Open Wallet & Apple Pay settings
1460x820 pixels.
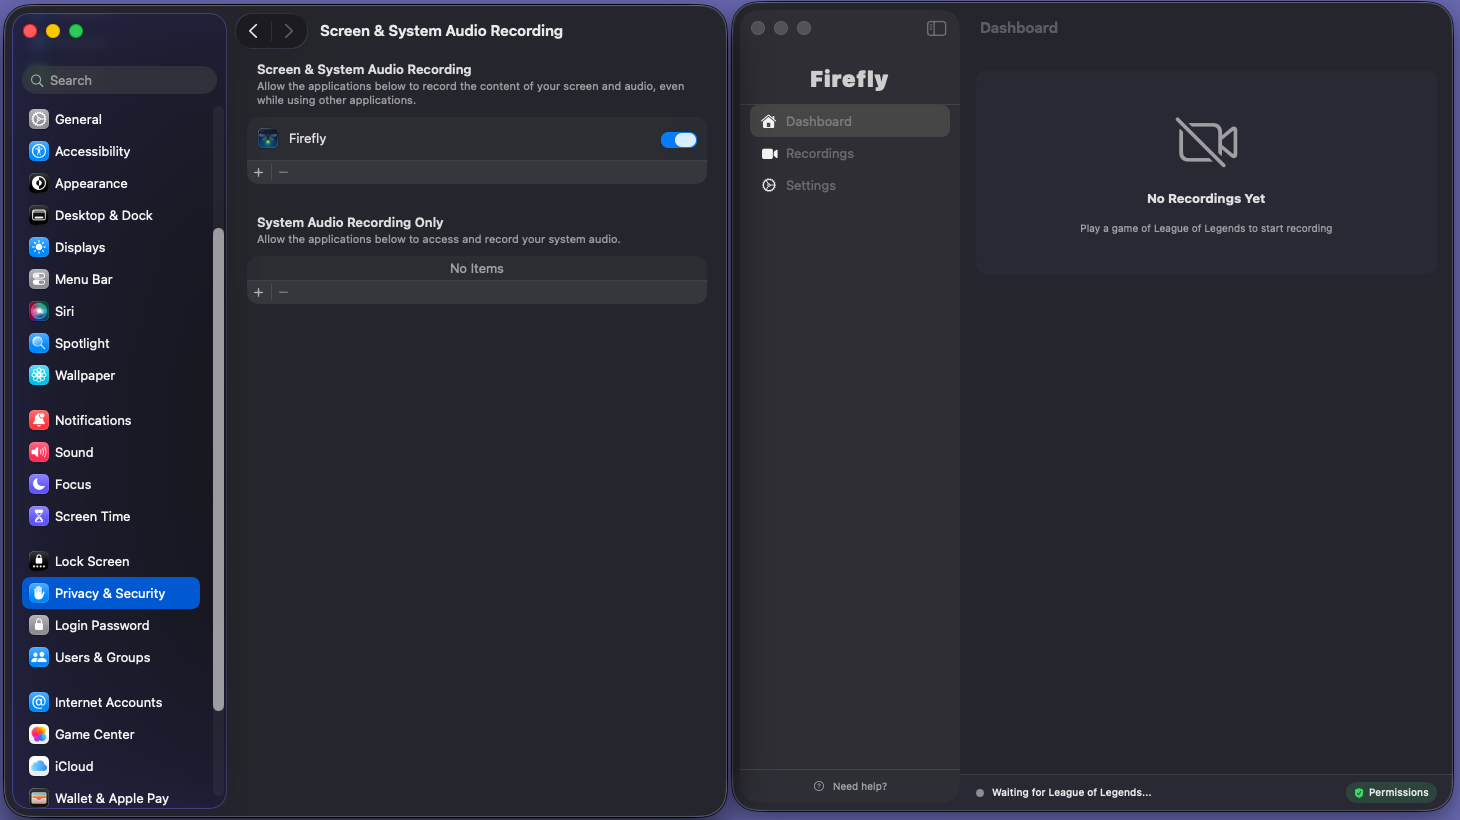[111, 798]
